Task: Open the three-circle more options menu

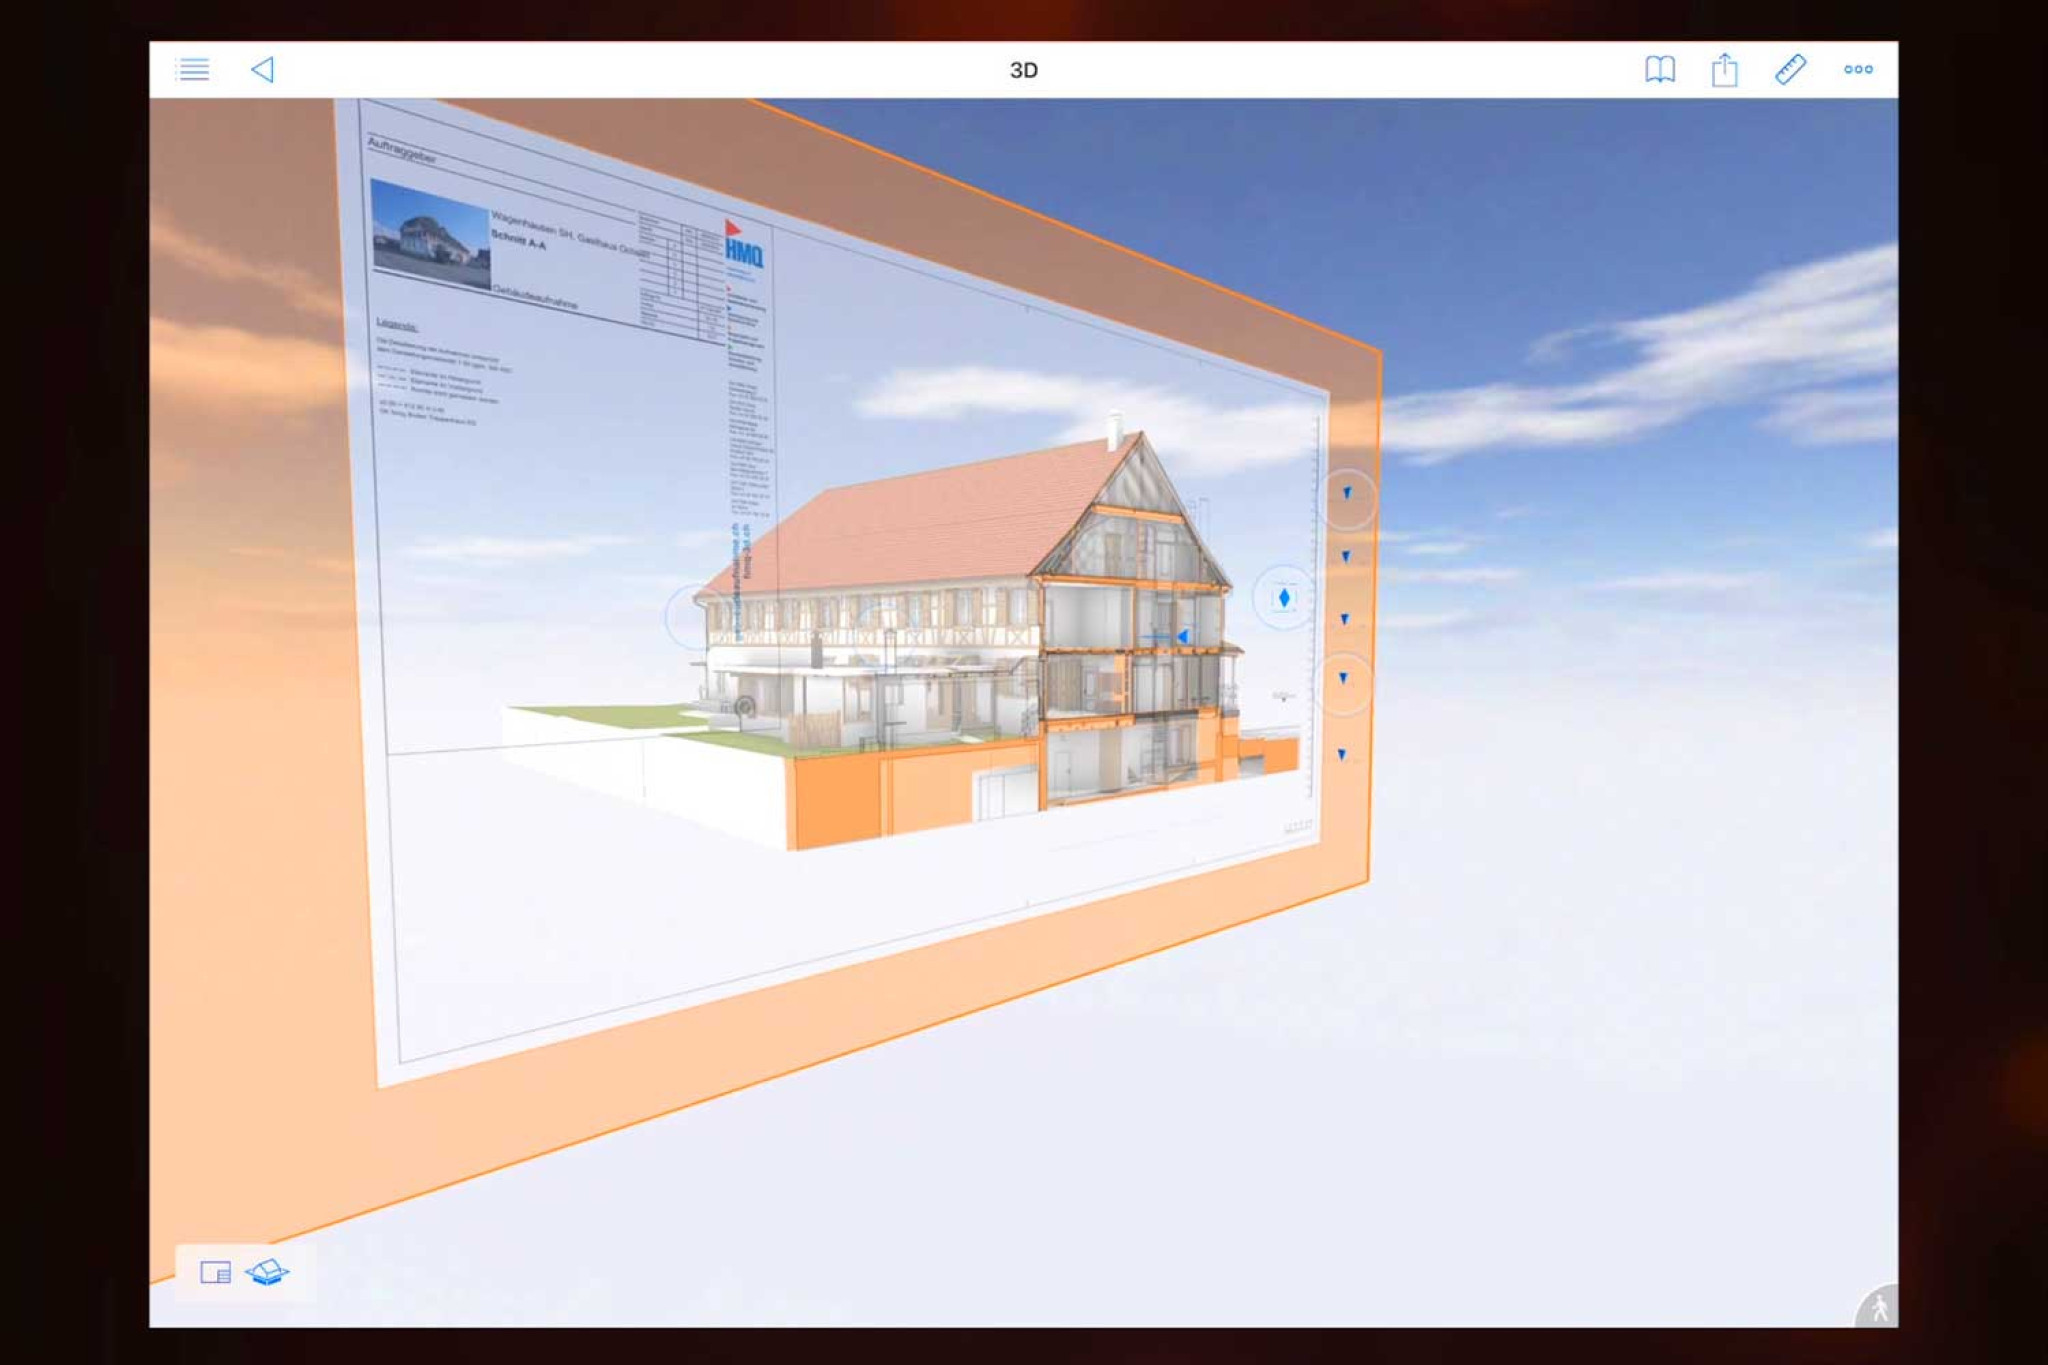Action: click(1858, 69)
